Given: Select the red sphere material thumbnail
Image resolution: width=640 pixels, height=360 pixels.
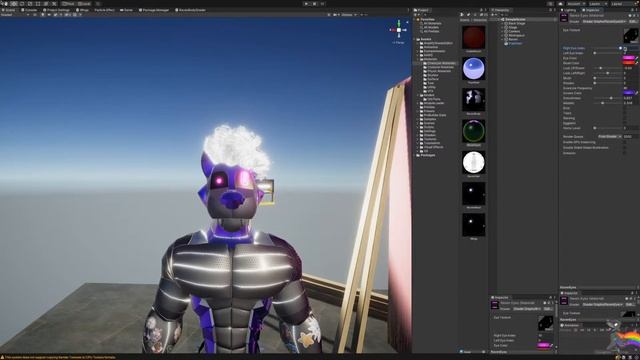Looking at the screenshot, I should tap(473, 37).
